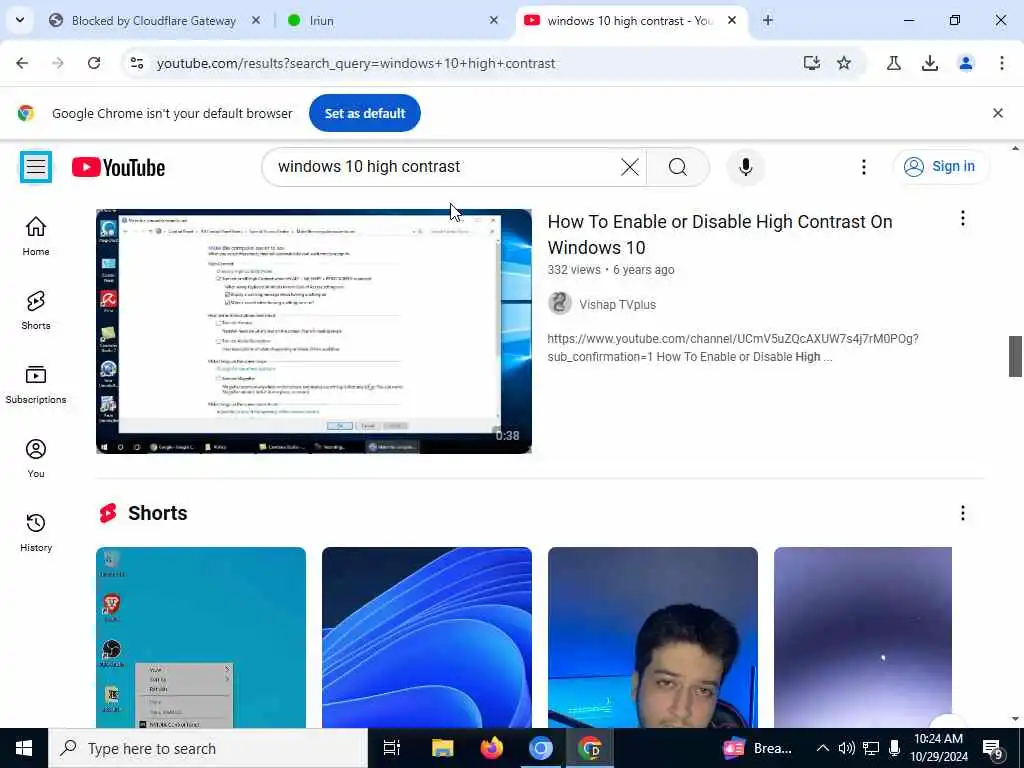Open Chrome three-dot menu
1024x768 pixels.
[x=1001, y=63]
